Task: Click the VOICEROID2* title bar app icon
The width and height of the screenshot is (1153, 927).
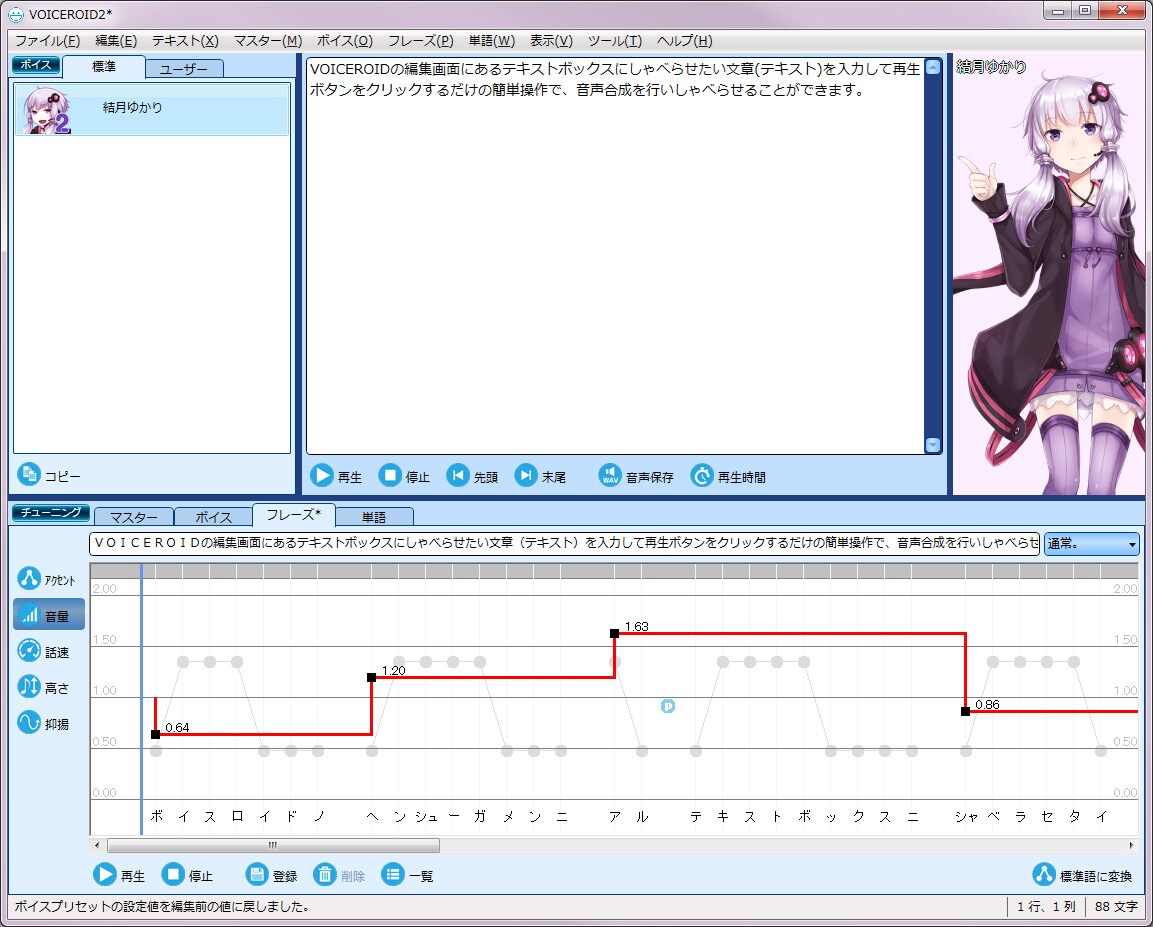Action: (x=15, y=14)
